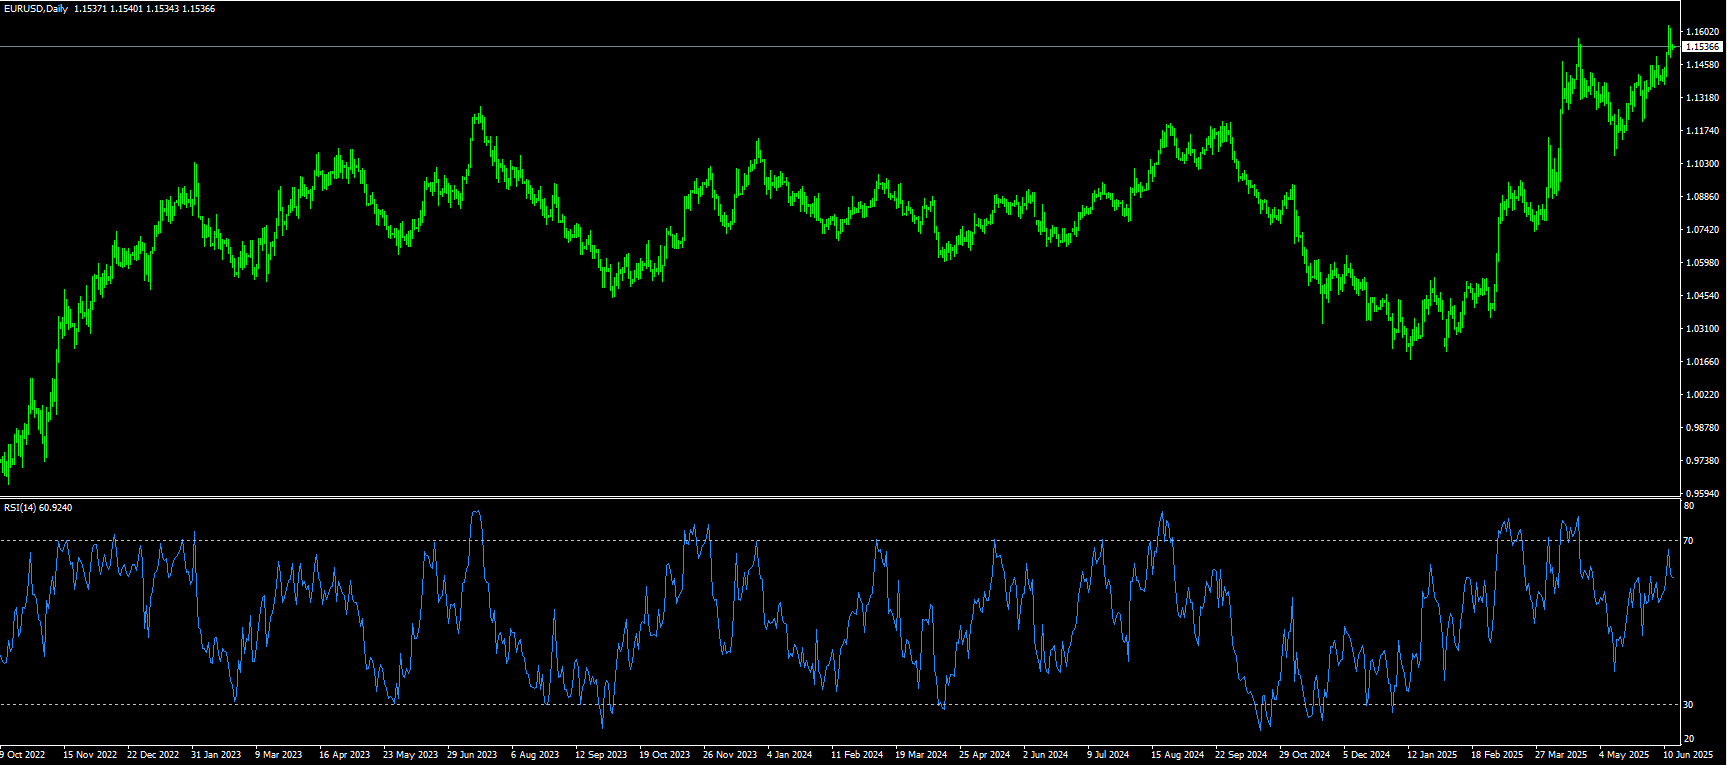The image size is (1727, 765).
Task: Click the 10 Jun 2025 date label
Action: (x=1688, y=755)
